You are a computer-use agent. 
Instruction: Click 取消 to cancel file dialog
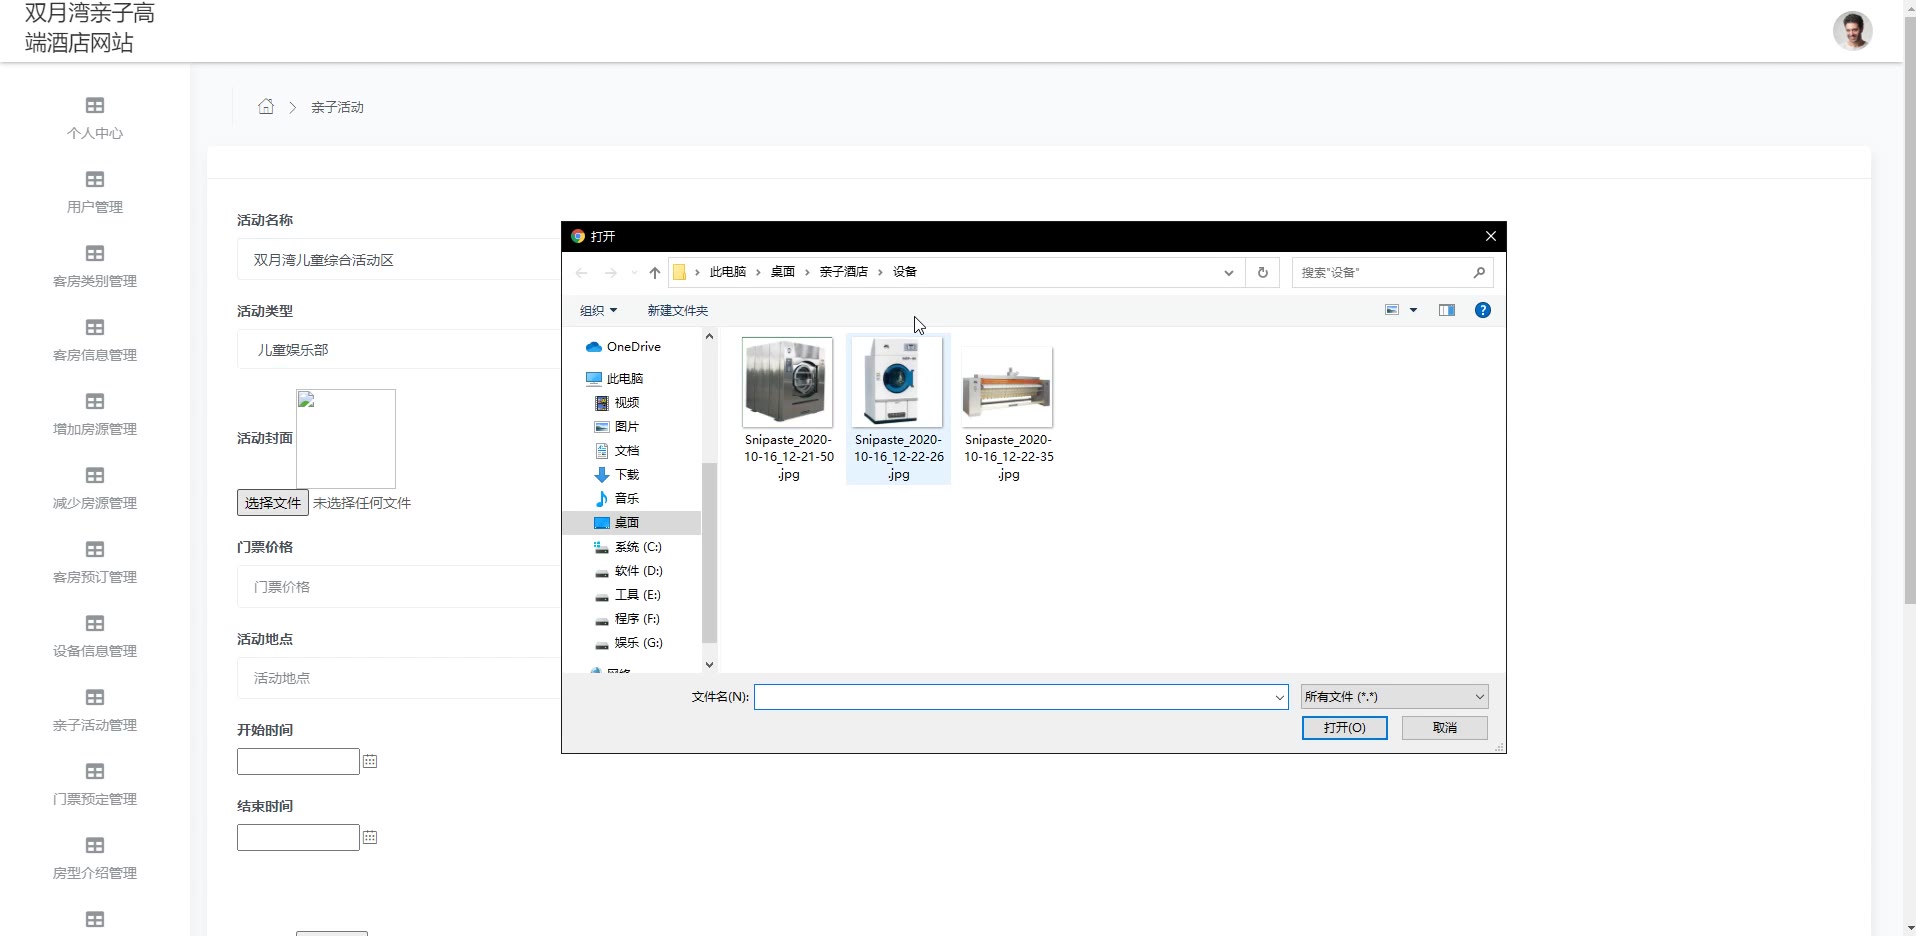1444,728
